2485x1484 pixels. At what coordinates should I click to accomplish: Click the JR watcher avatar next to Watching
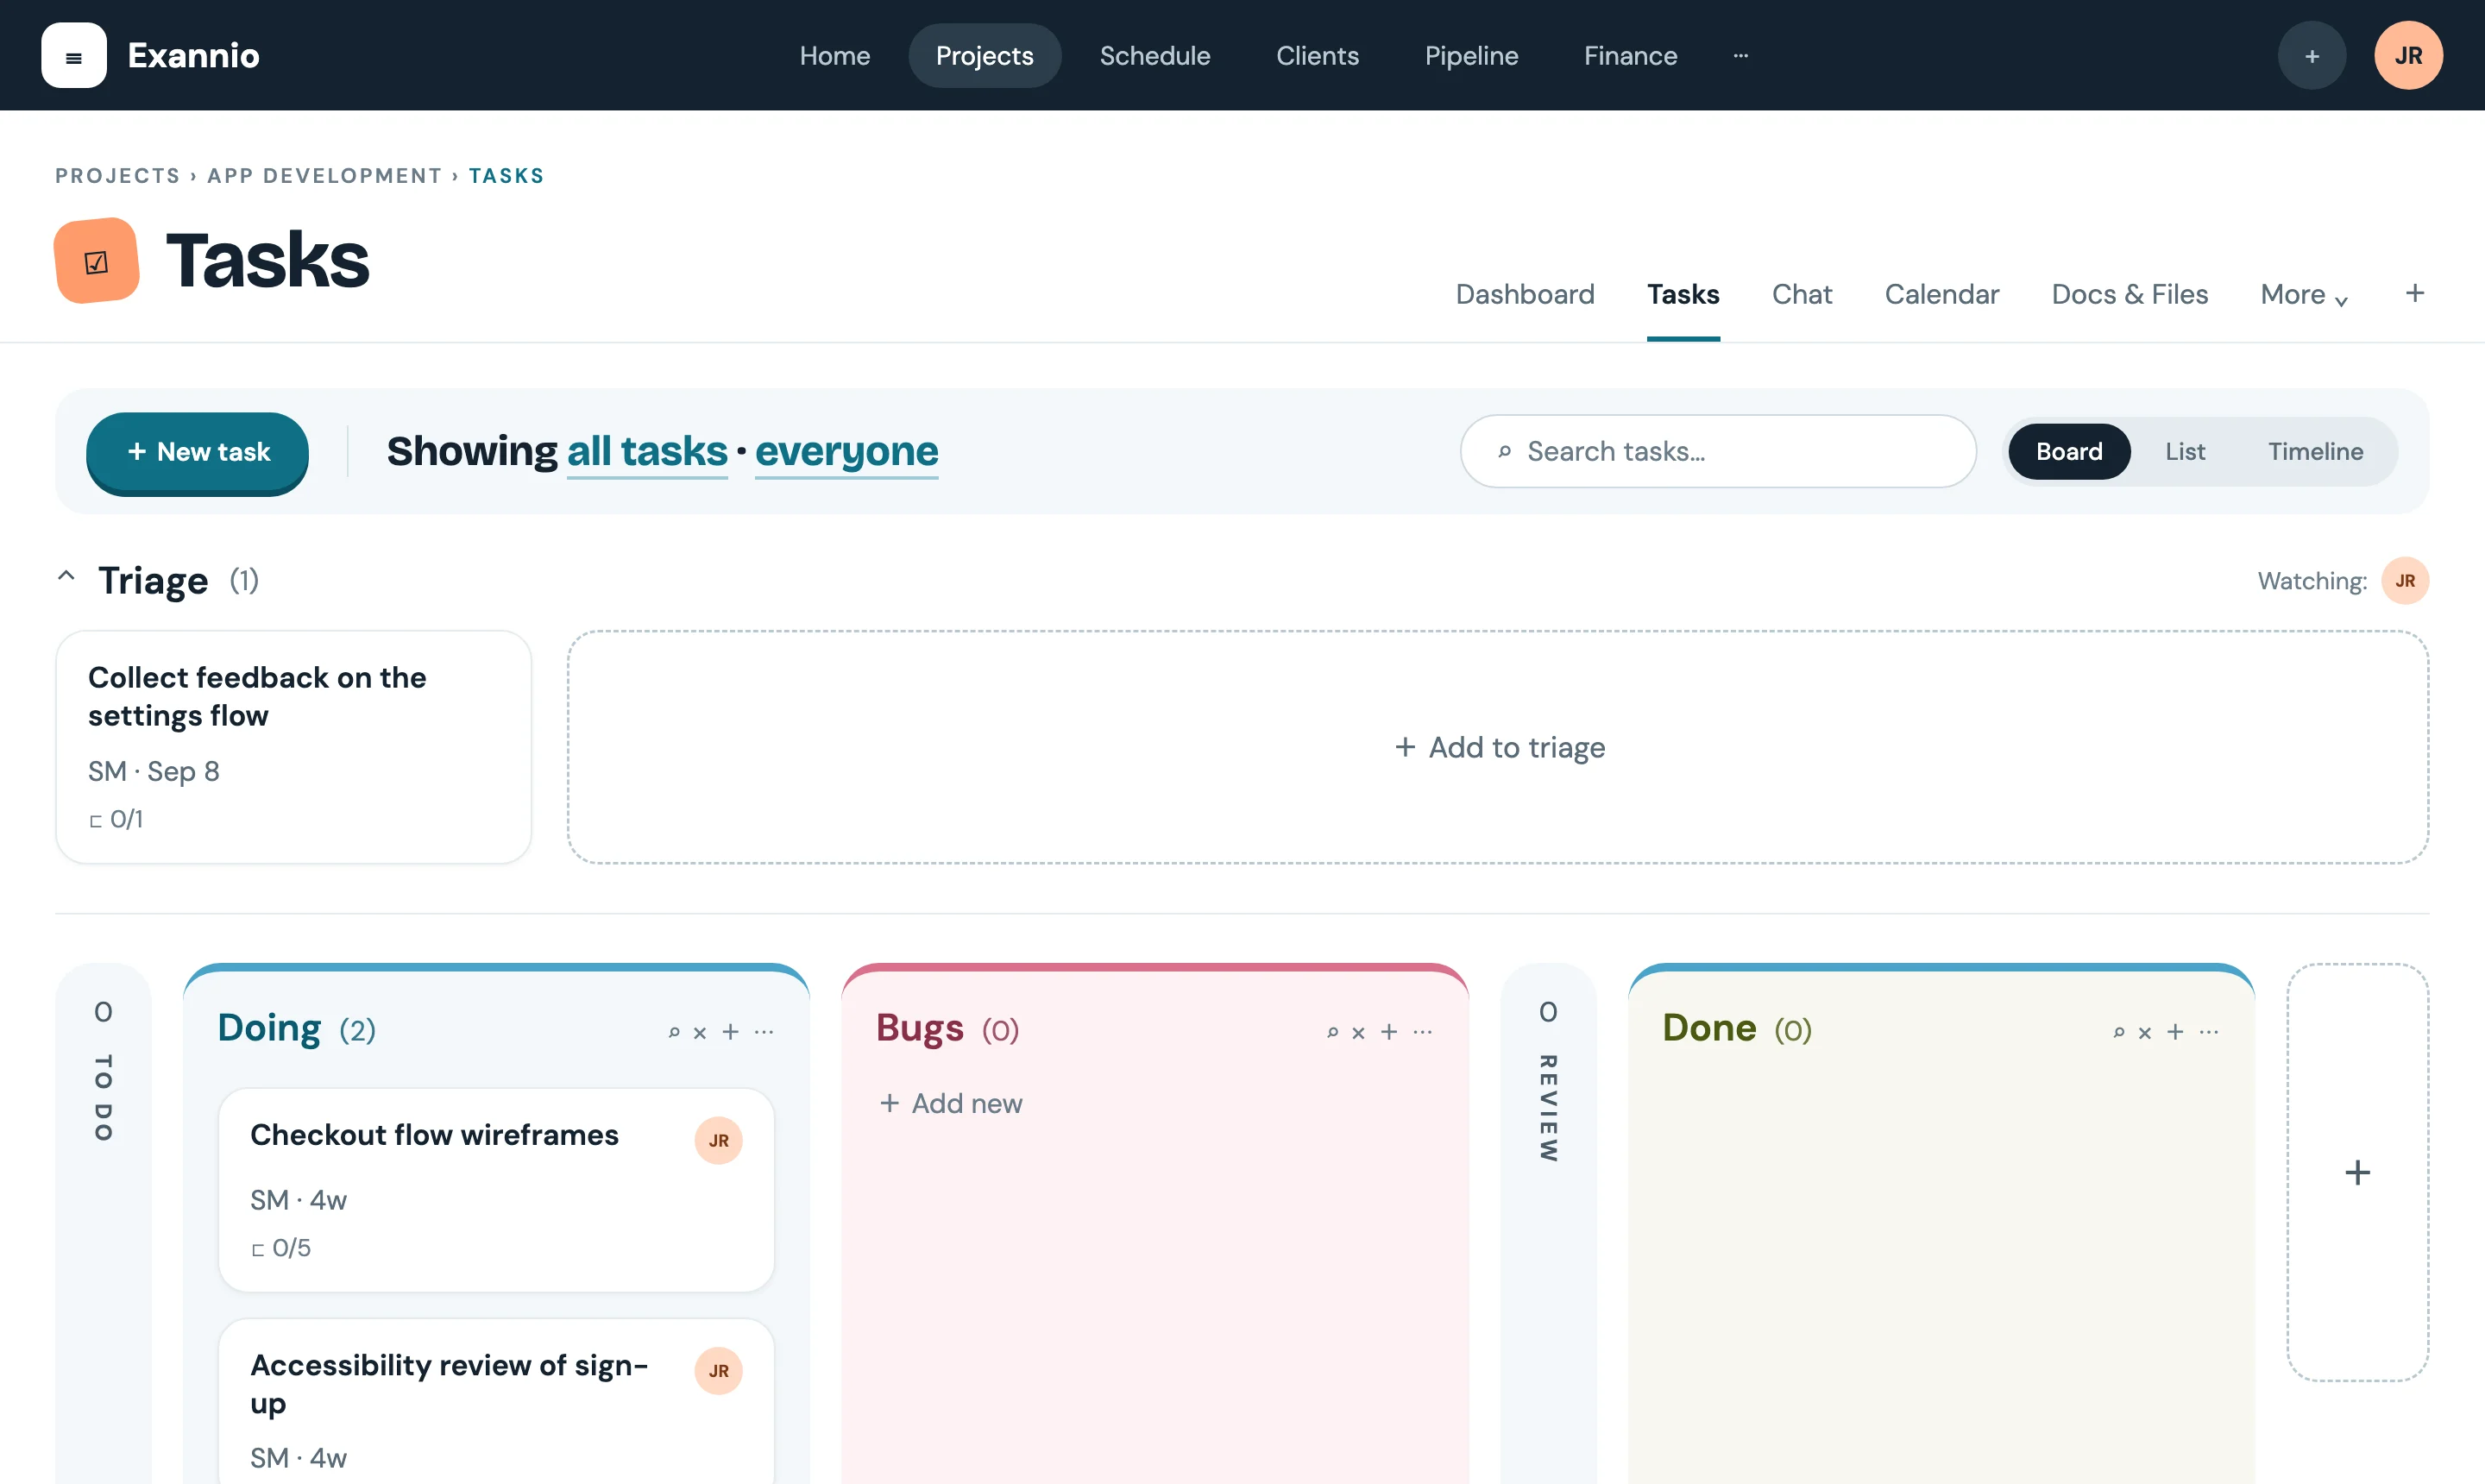pyautogui.click(x=2405, y=580)
